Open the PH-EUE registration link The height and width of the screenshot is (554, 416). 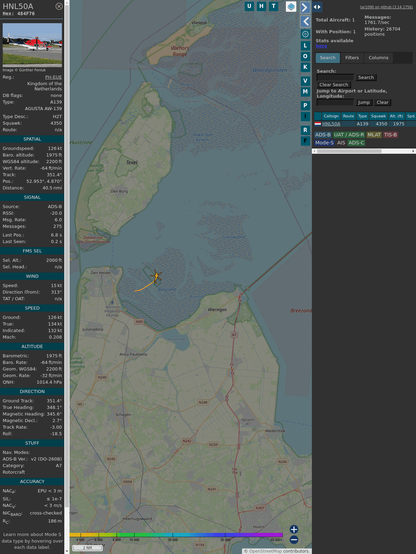[53, 77]
